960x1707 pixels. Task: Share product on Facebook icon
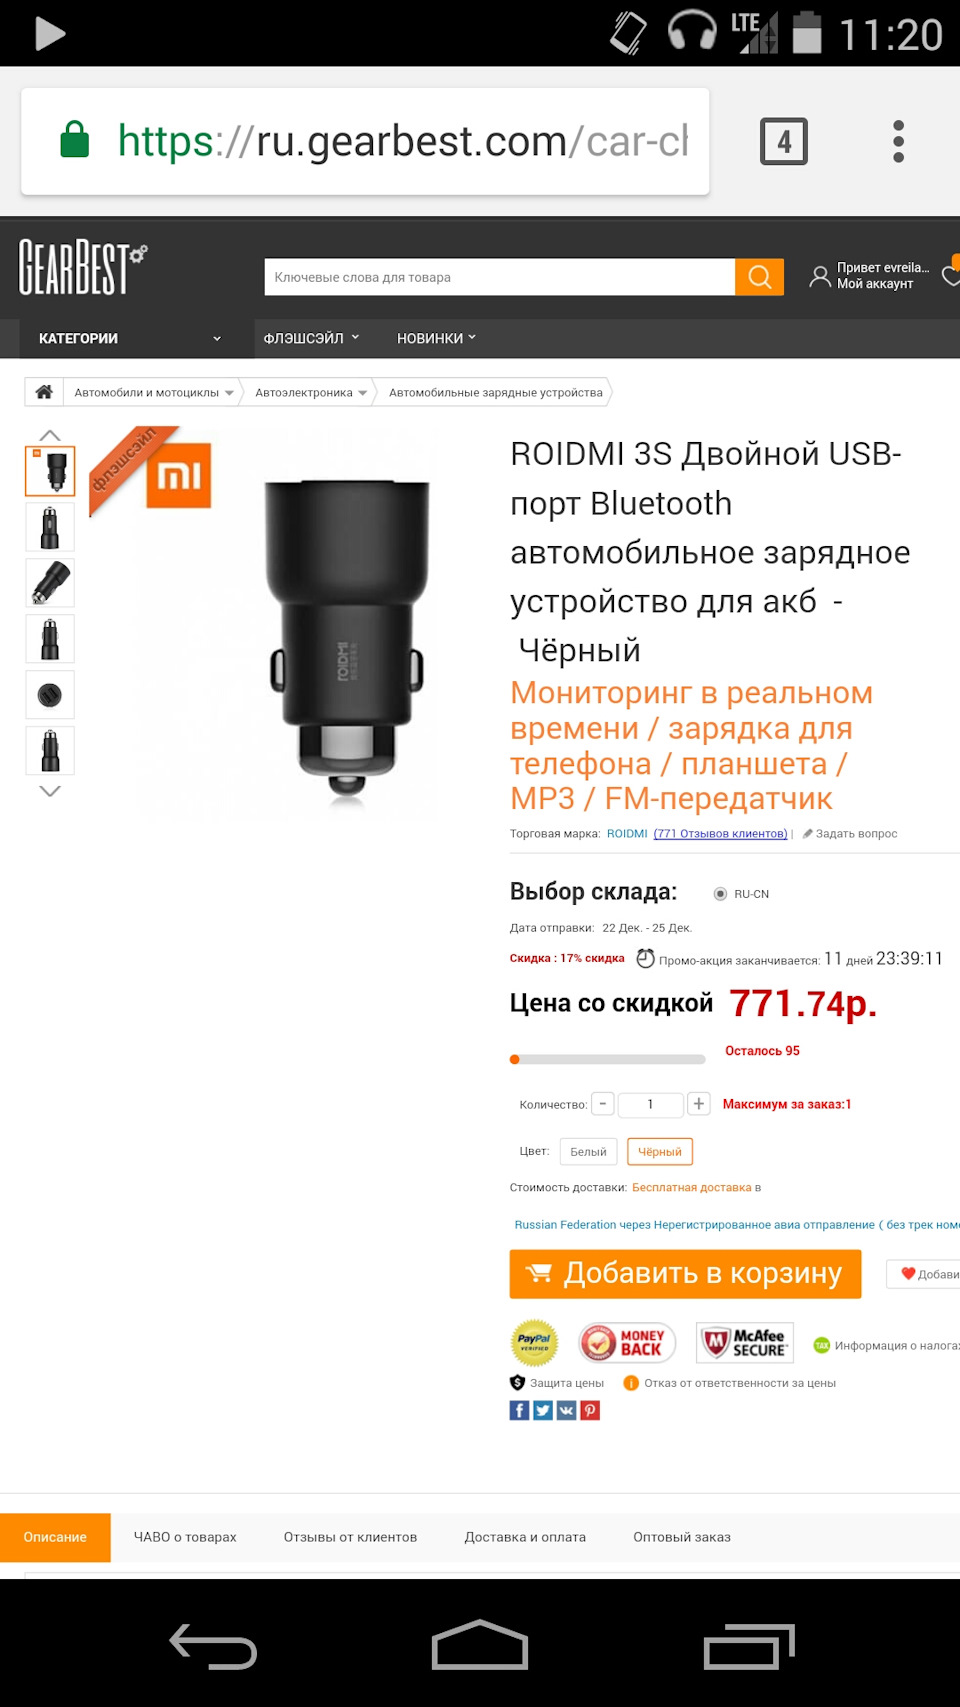coord(519,1410)
